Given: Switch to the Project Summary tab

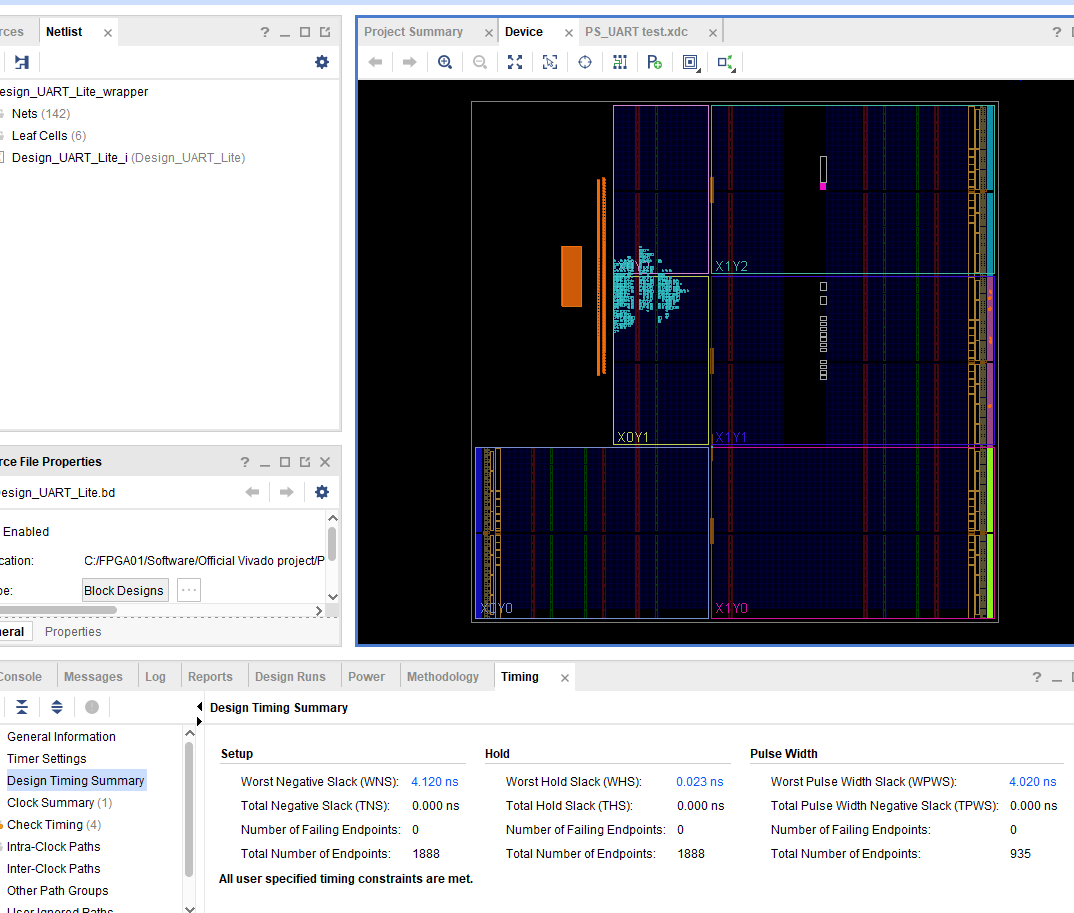Looking at the screenshot, I should [x=413, y=32].
